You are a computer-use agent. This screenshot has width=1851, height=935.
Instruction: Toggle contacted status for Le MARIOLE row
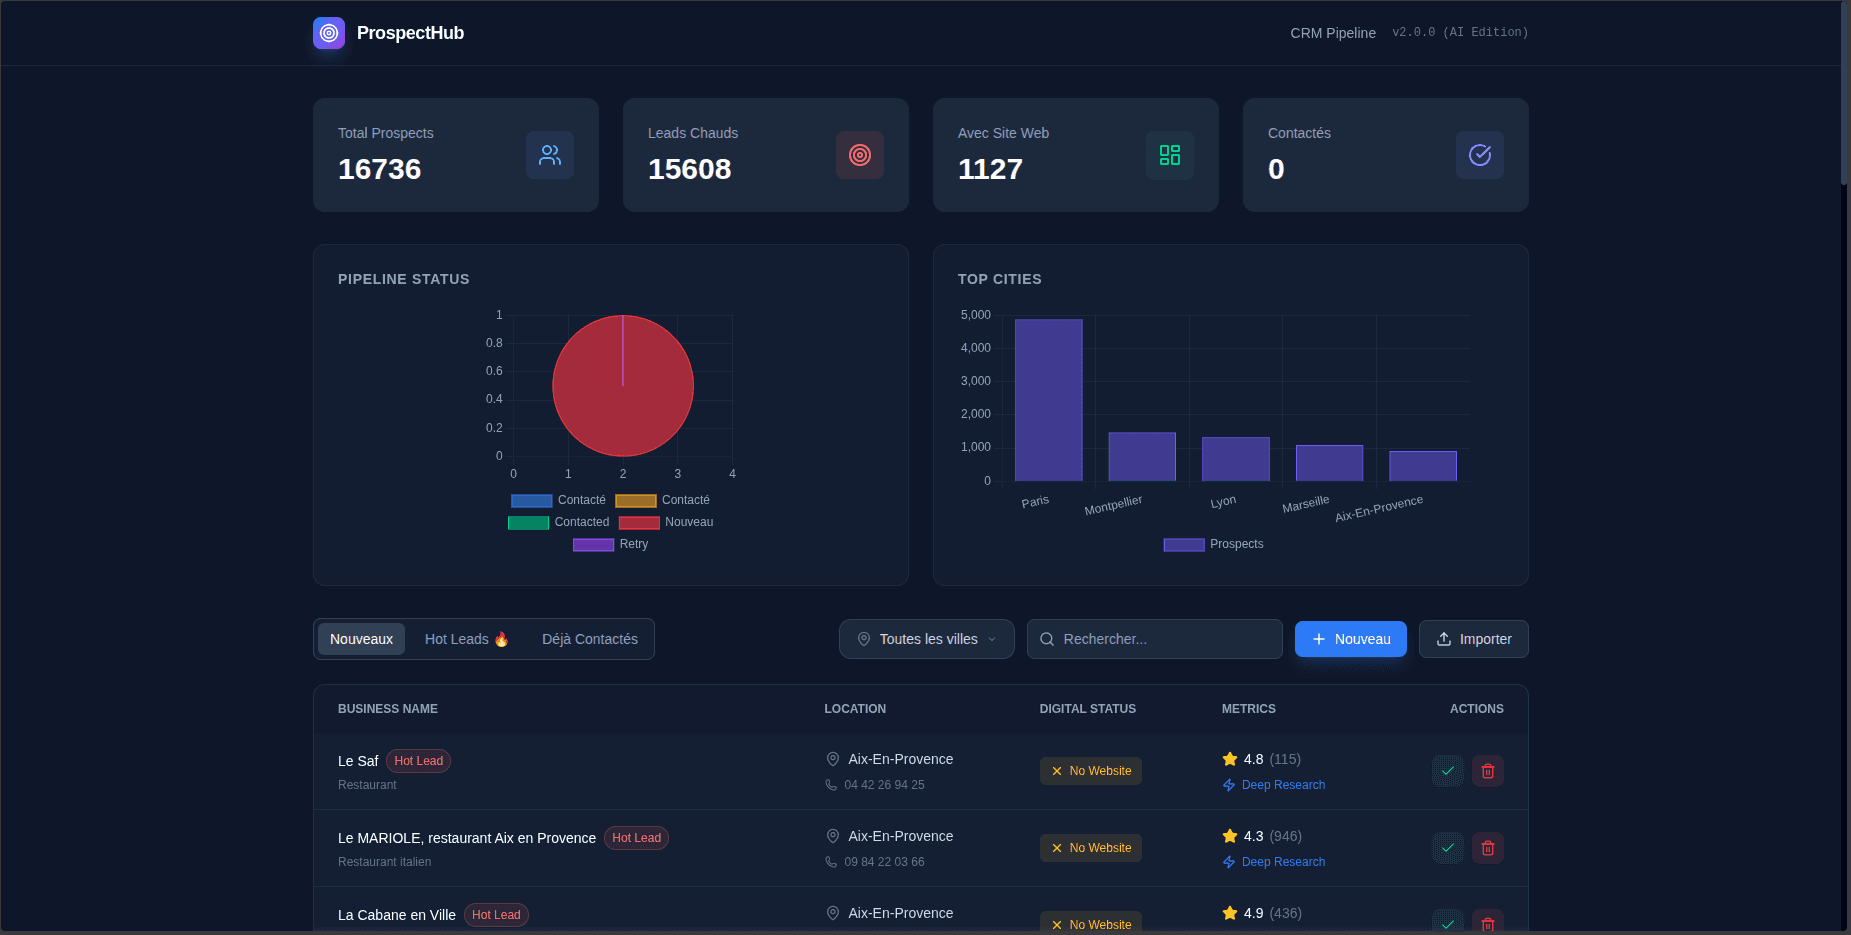coord(1447,847)
